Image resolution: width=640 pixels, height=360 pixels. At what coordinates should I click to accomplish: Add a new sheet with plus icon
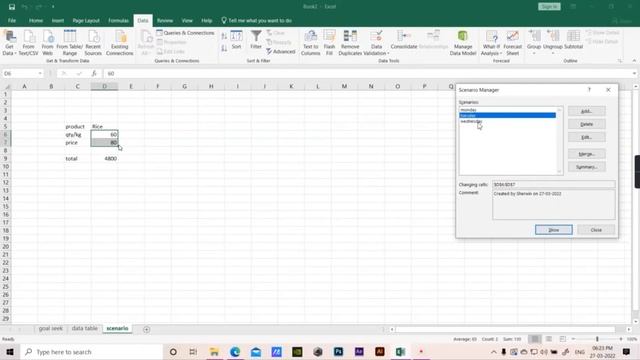point(147,329)
